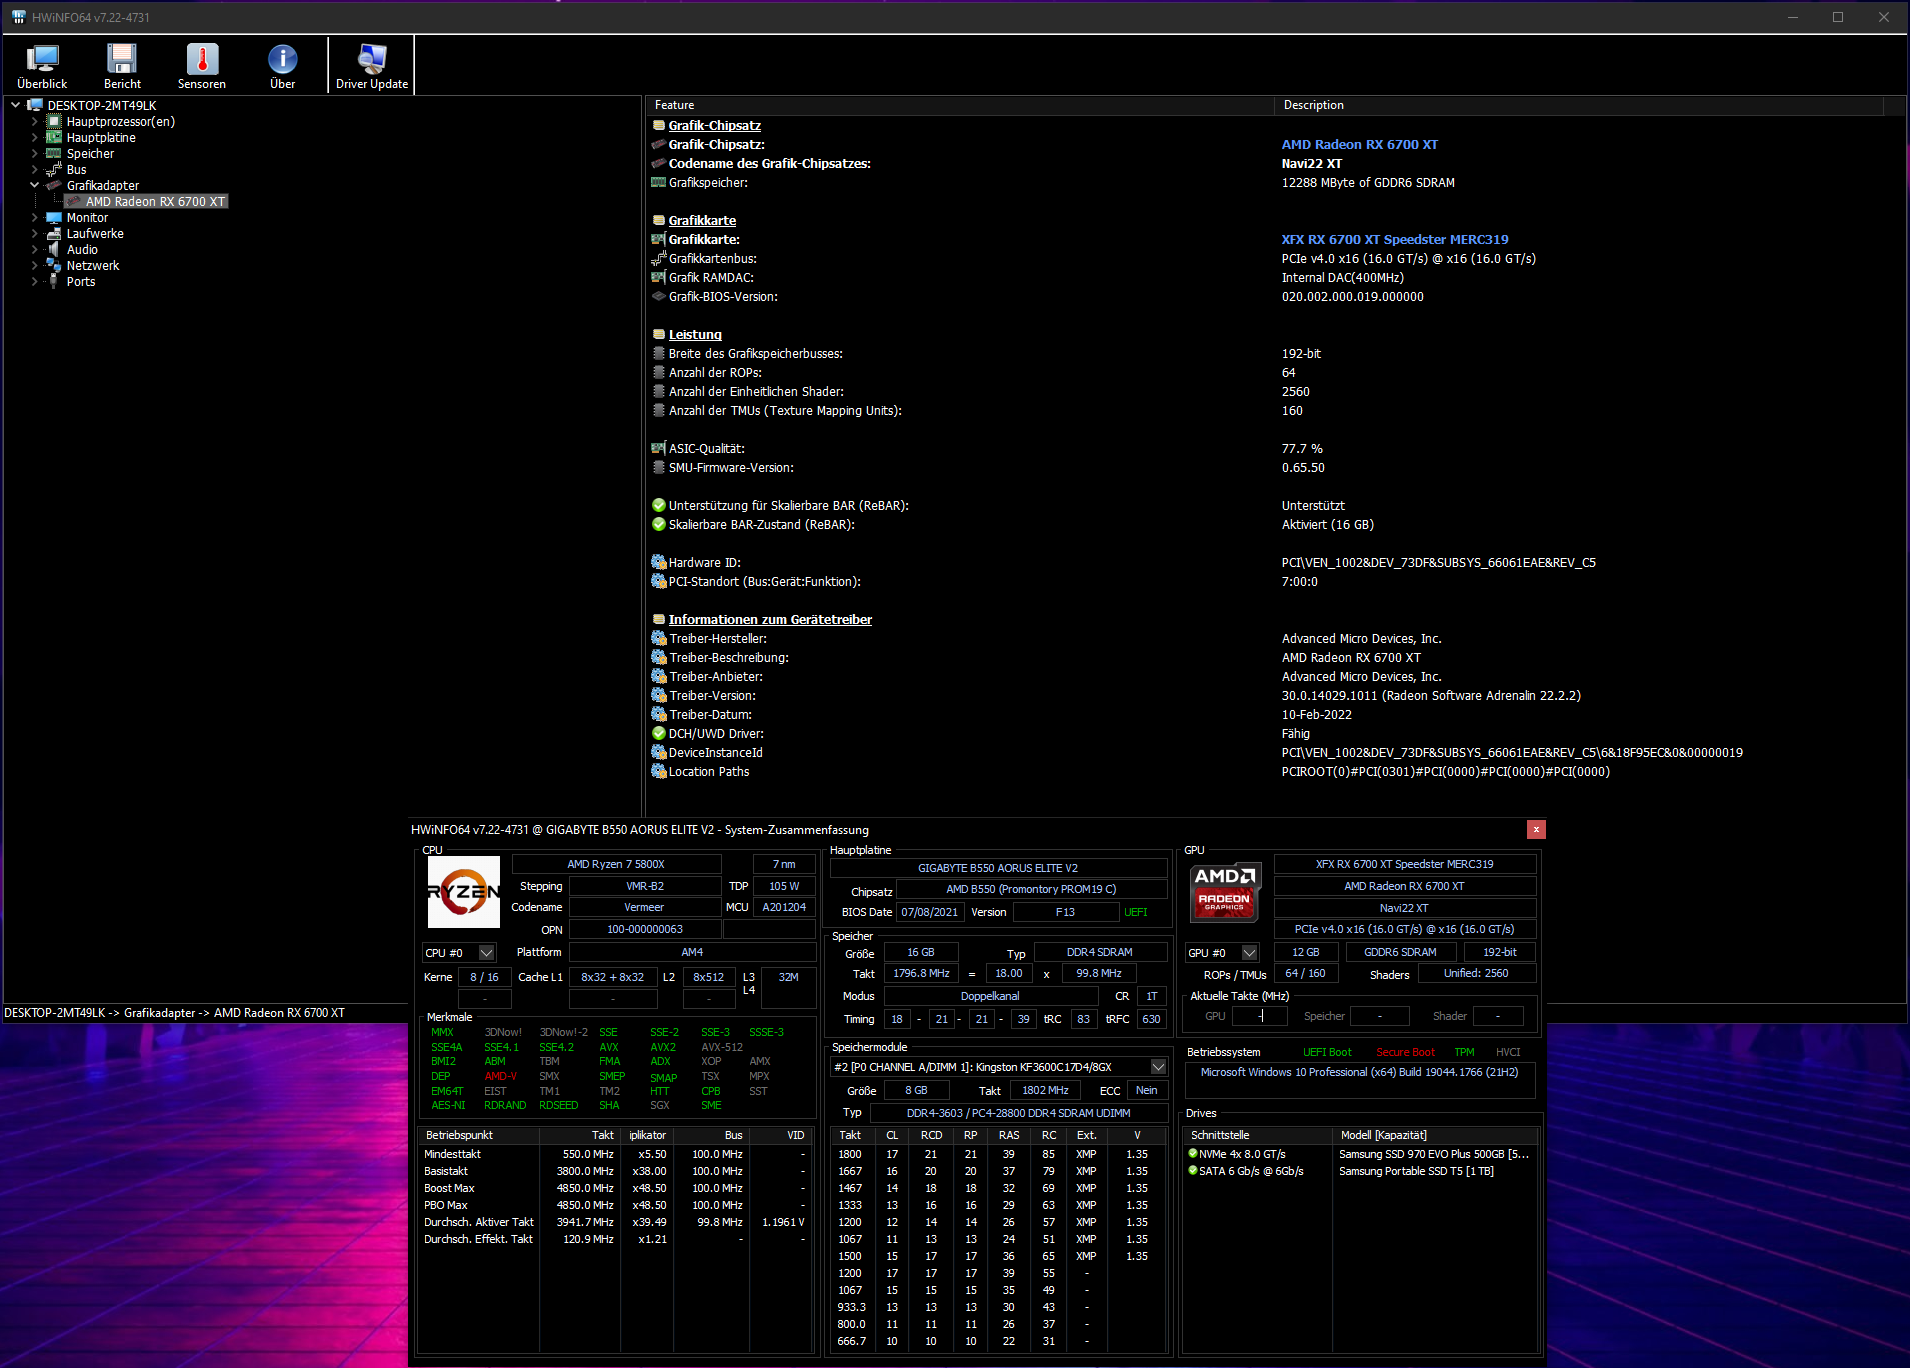
Task: Click the ASIC-Qualität icon
Action: (x=658, y=448)
